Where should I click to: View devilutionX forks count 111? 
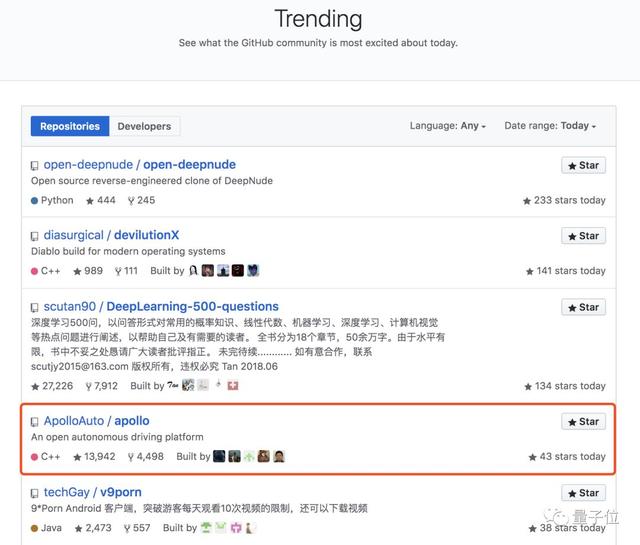pos(126,271)
